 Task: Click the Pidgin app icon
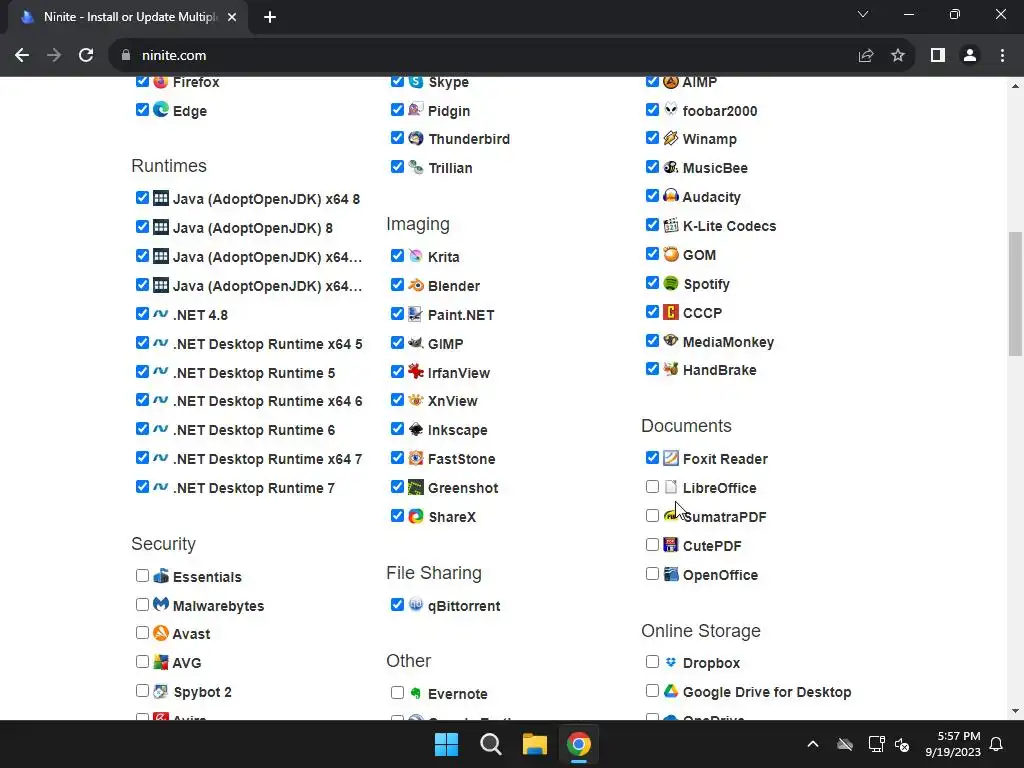click(x=416, y=110)
